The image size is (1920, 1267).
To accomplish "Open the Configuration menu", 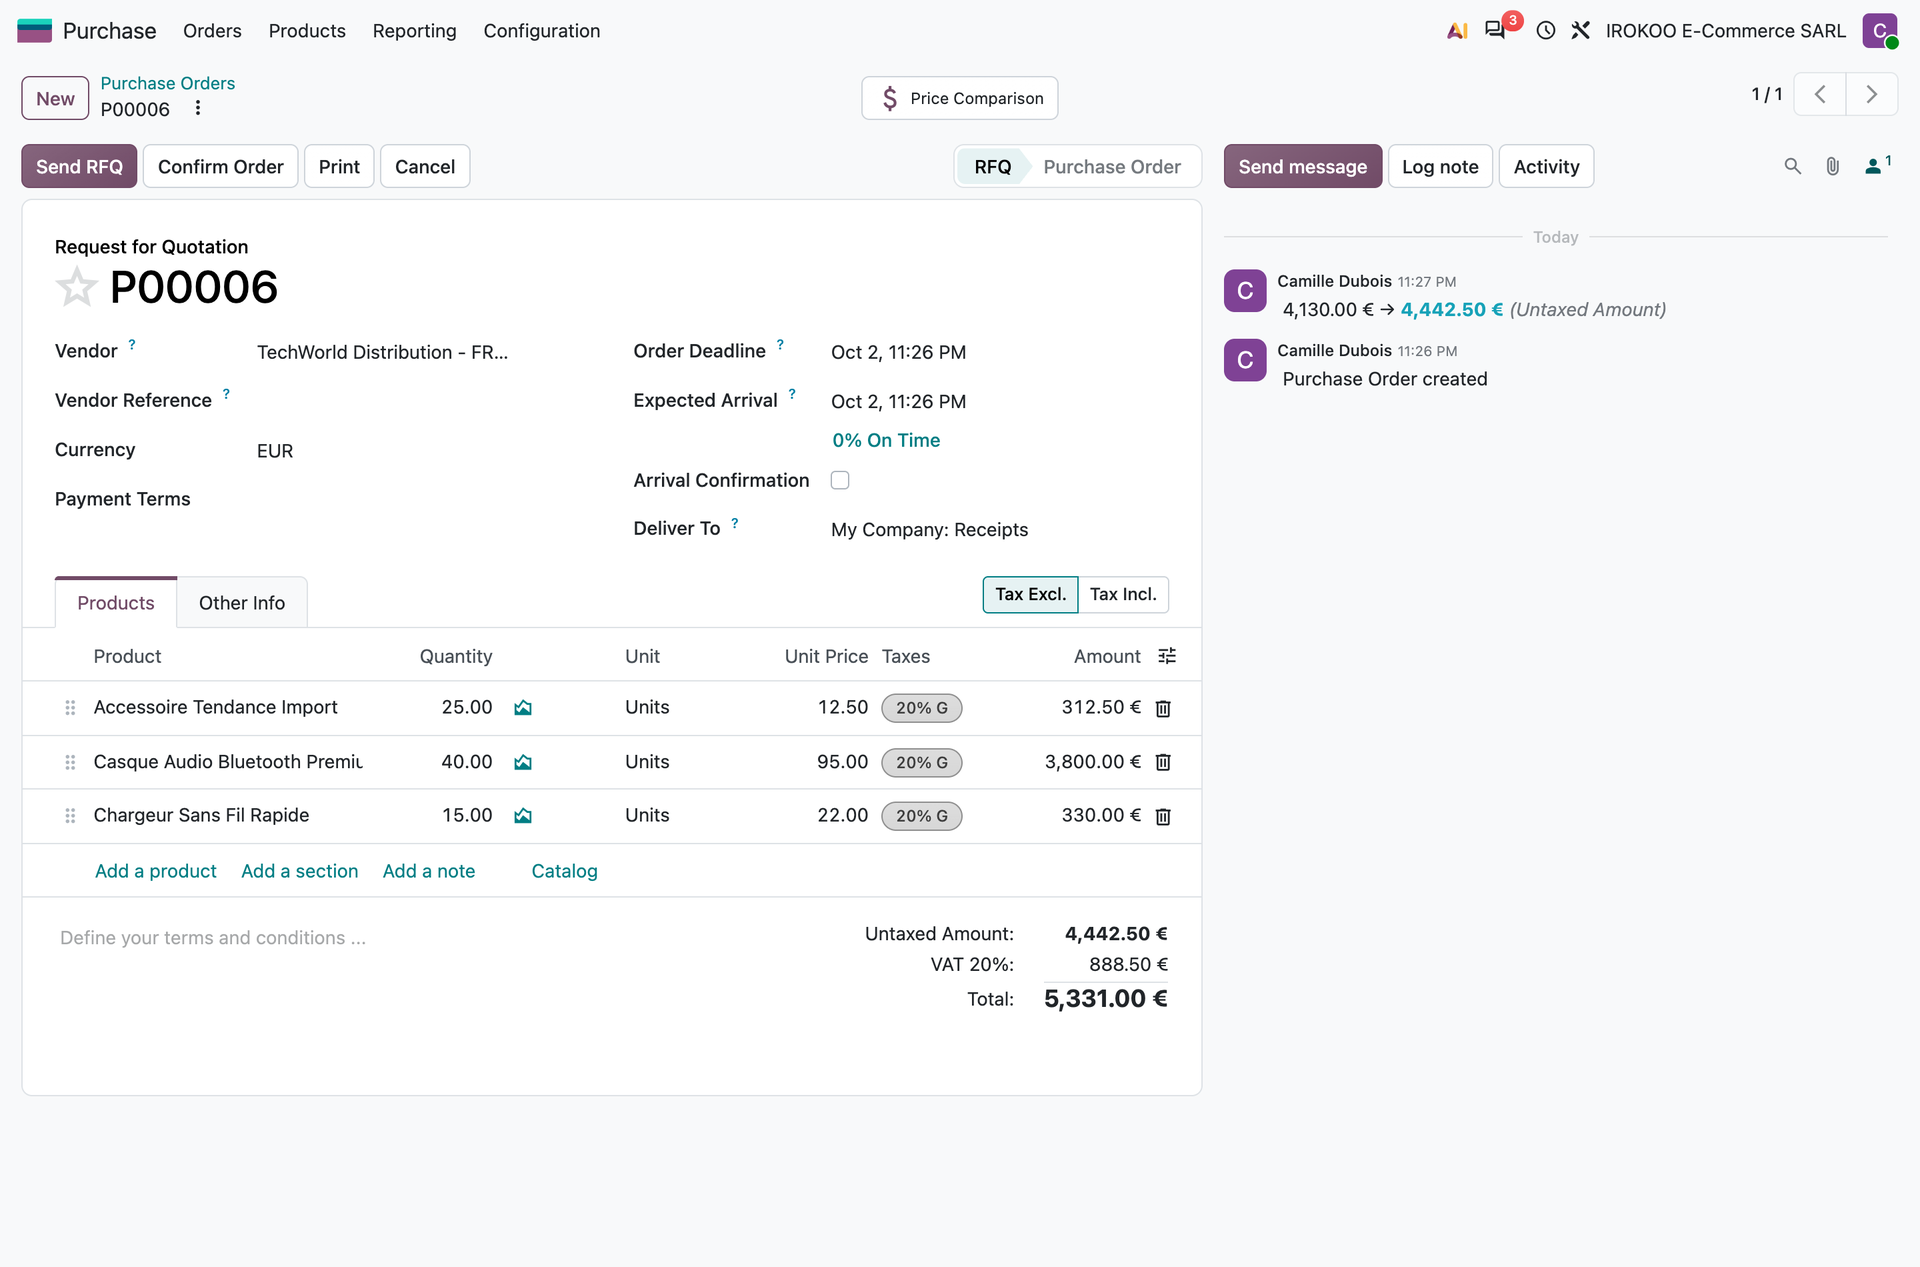I will (542, 31).
